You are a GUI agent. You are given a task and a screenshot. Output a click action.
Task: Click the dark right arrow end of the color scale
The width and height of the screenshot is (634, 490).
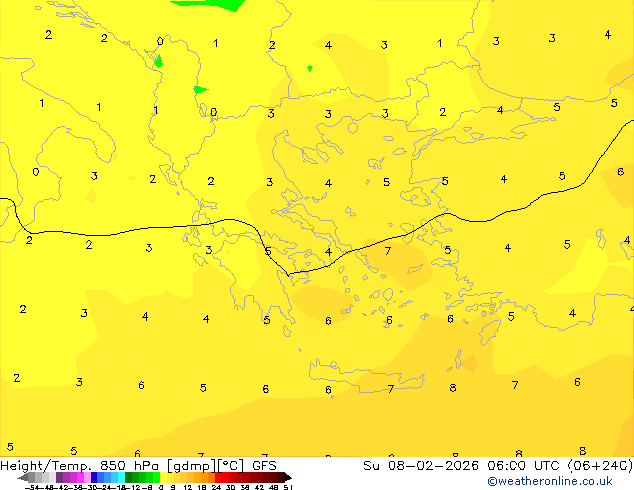click(x=287, y=478)
